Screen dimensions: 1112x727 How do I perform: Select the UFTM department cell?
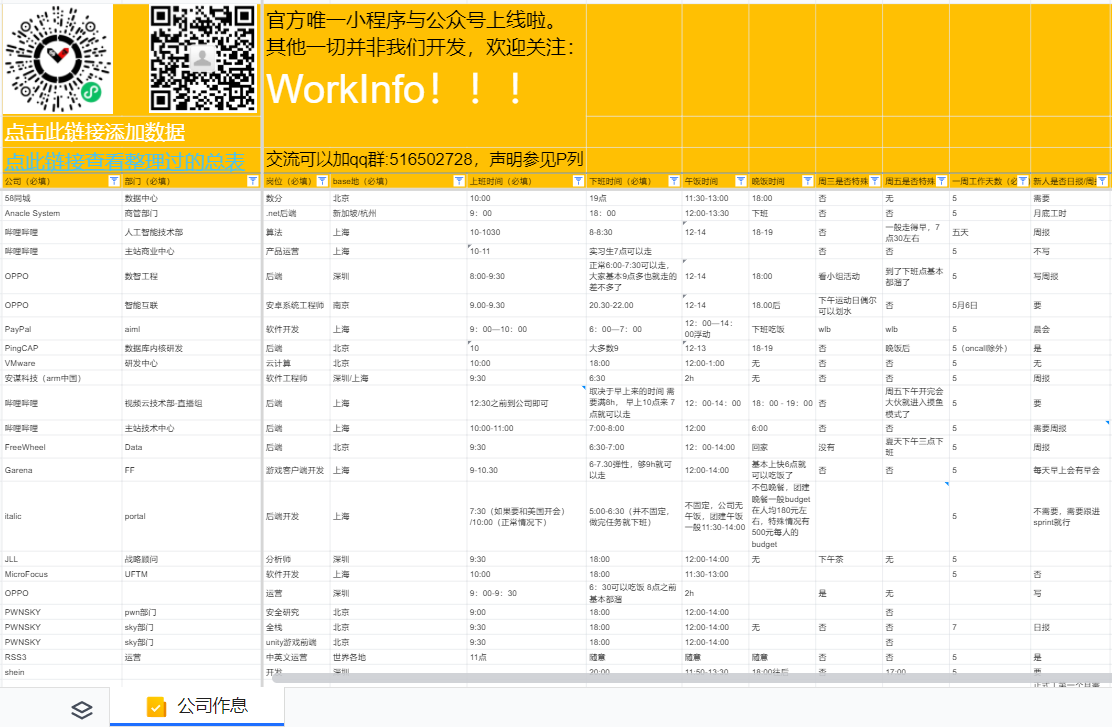point(191,575)
